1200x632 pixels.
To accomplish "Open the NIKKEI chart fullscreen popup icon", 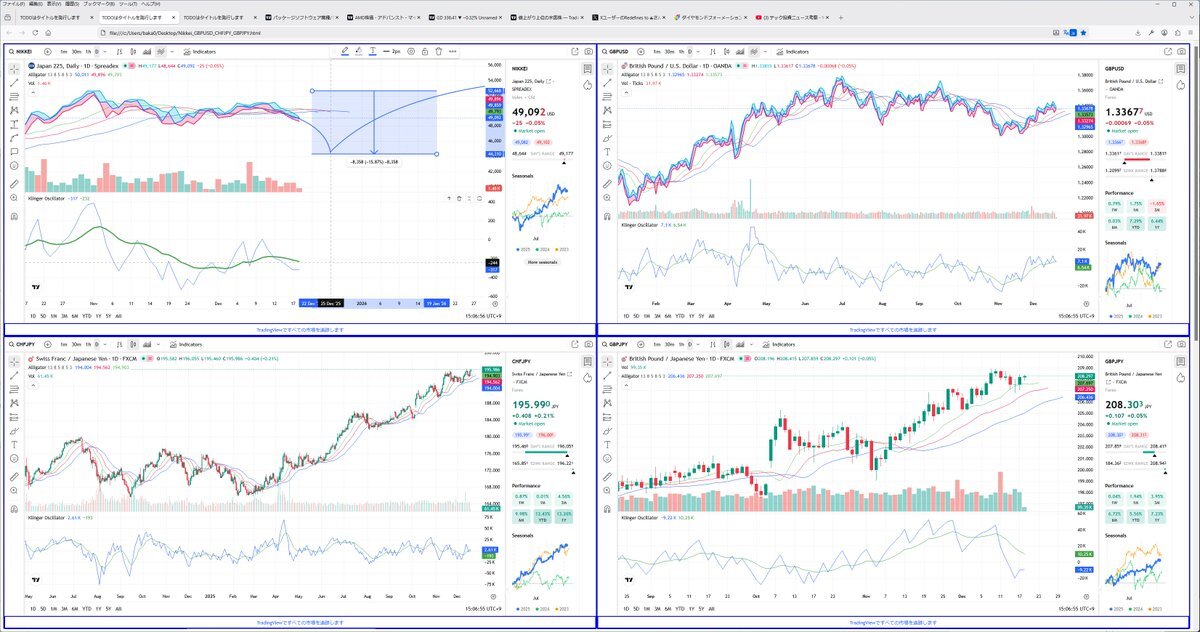I will 574,51.
